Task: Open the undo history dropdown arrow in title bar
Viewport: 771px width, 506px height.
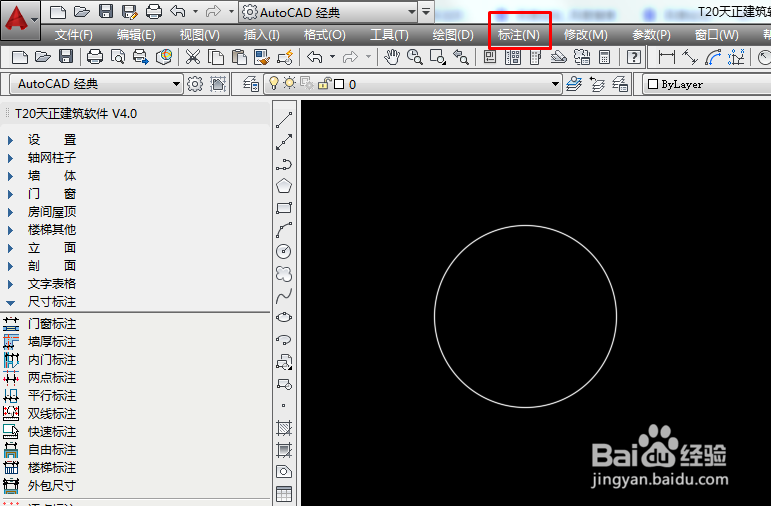Action: [196, 11]
